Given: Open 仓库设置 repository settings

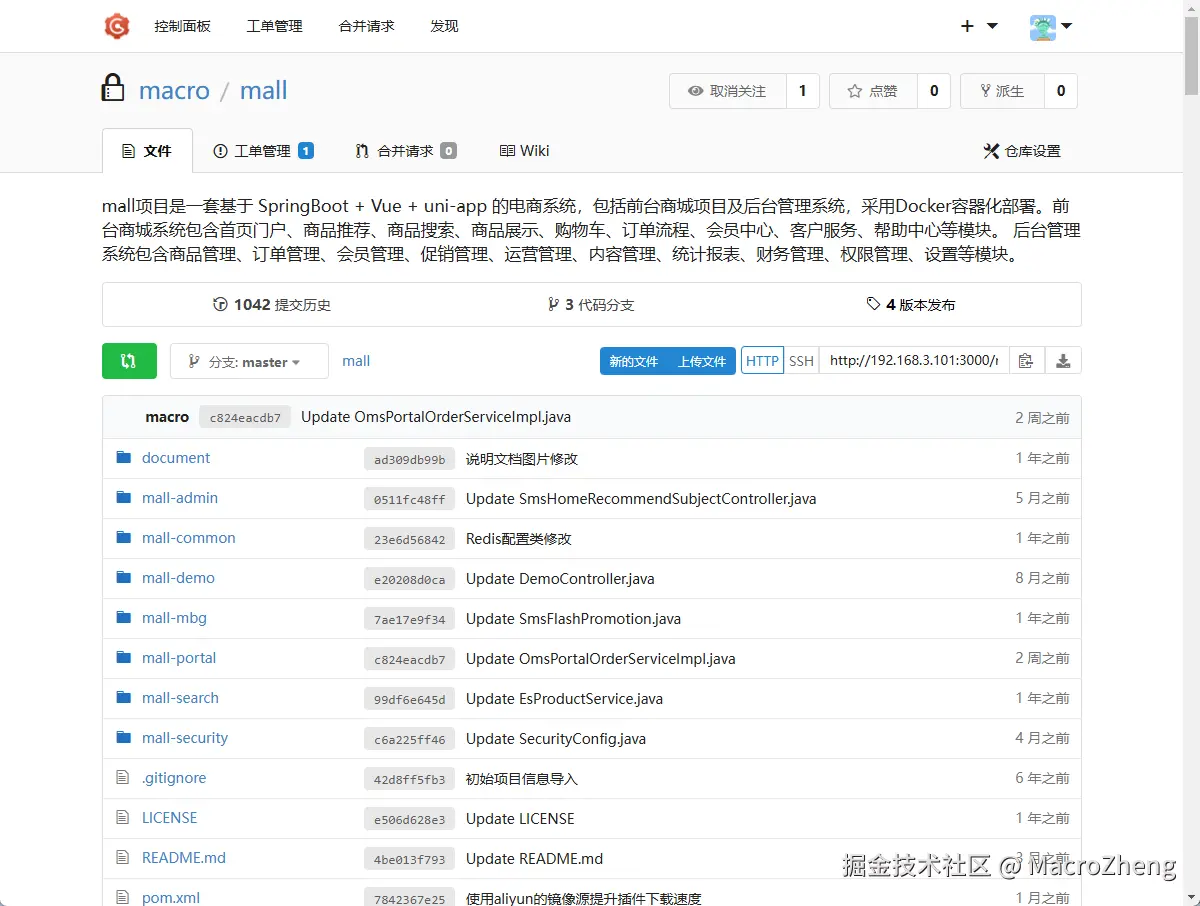Looking at the screenshot, I should [1022, 151].
